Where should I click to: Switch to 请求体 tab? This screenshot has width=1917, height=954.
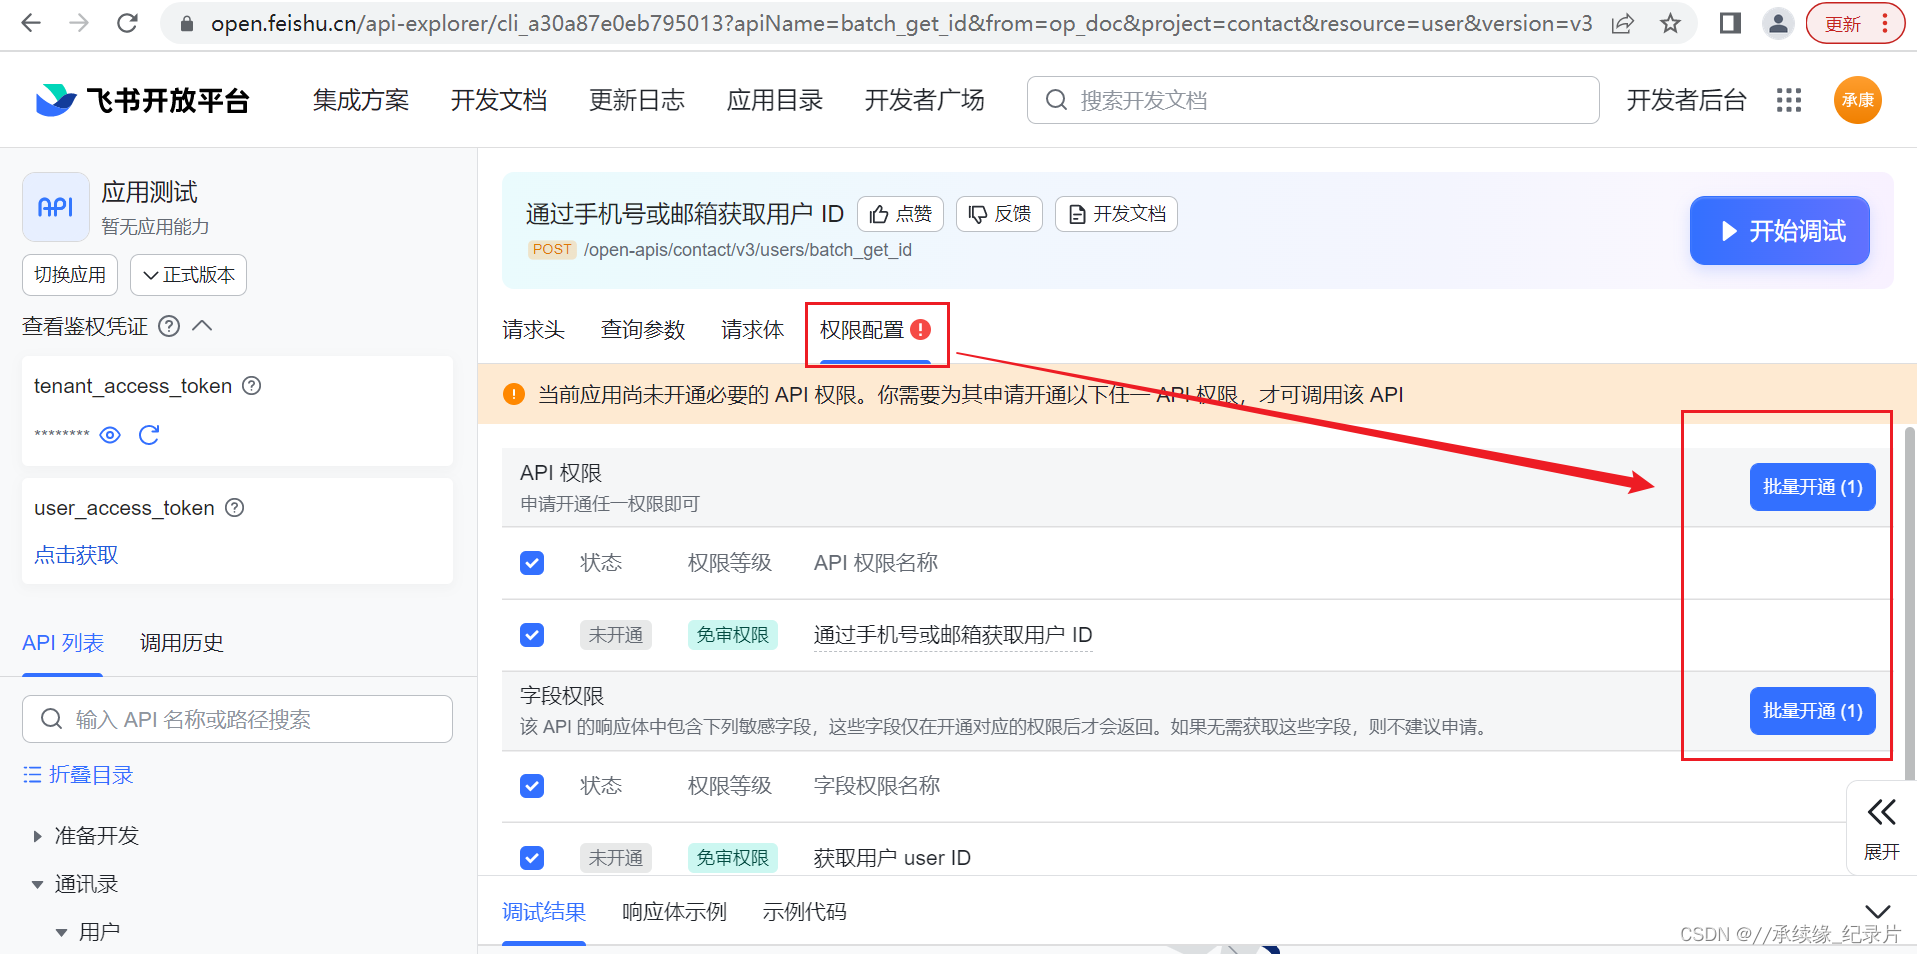click(x=753, y=330)
